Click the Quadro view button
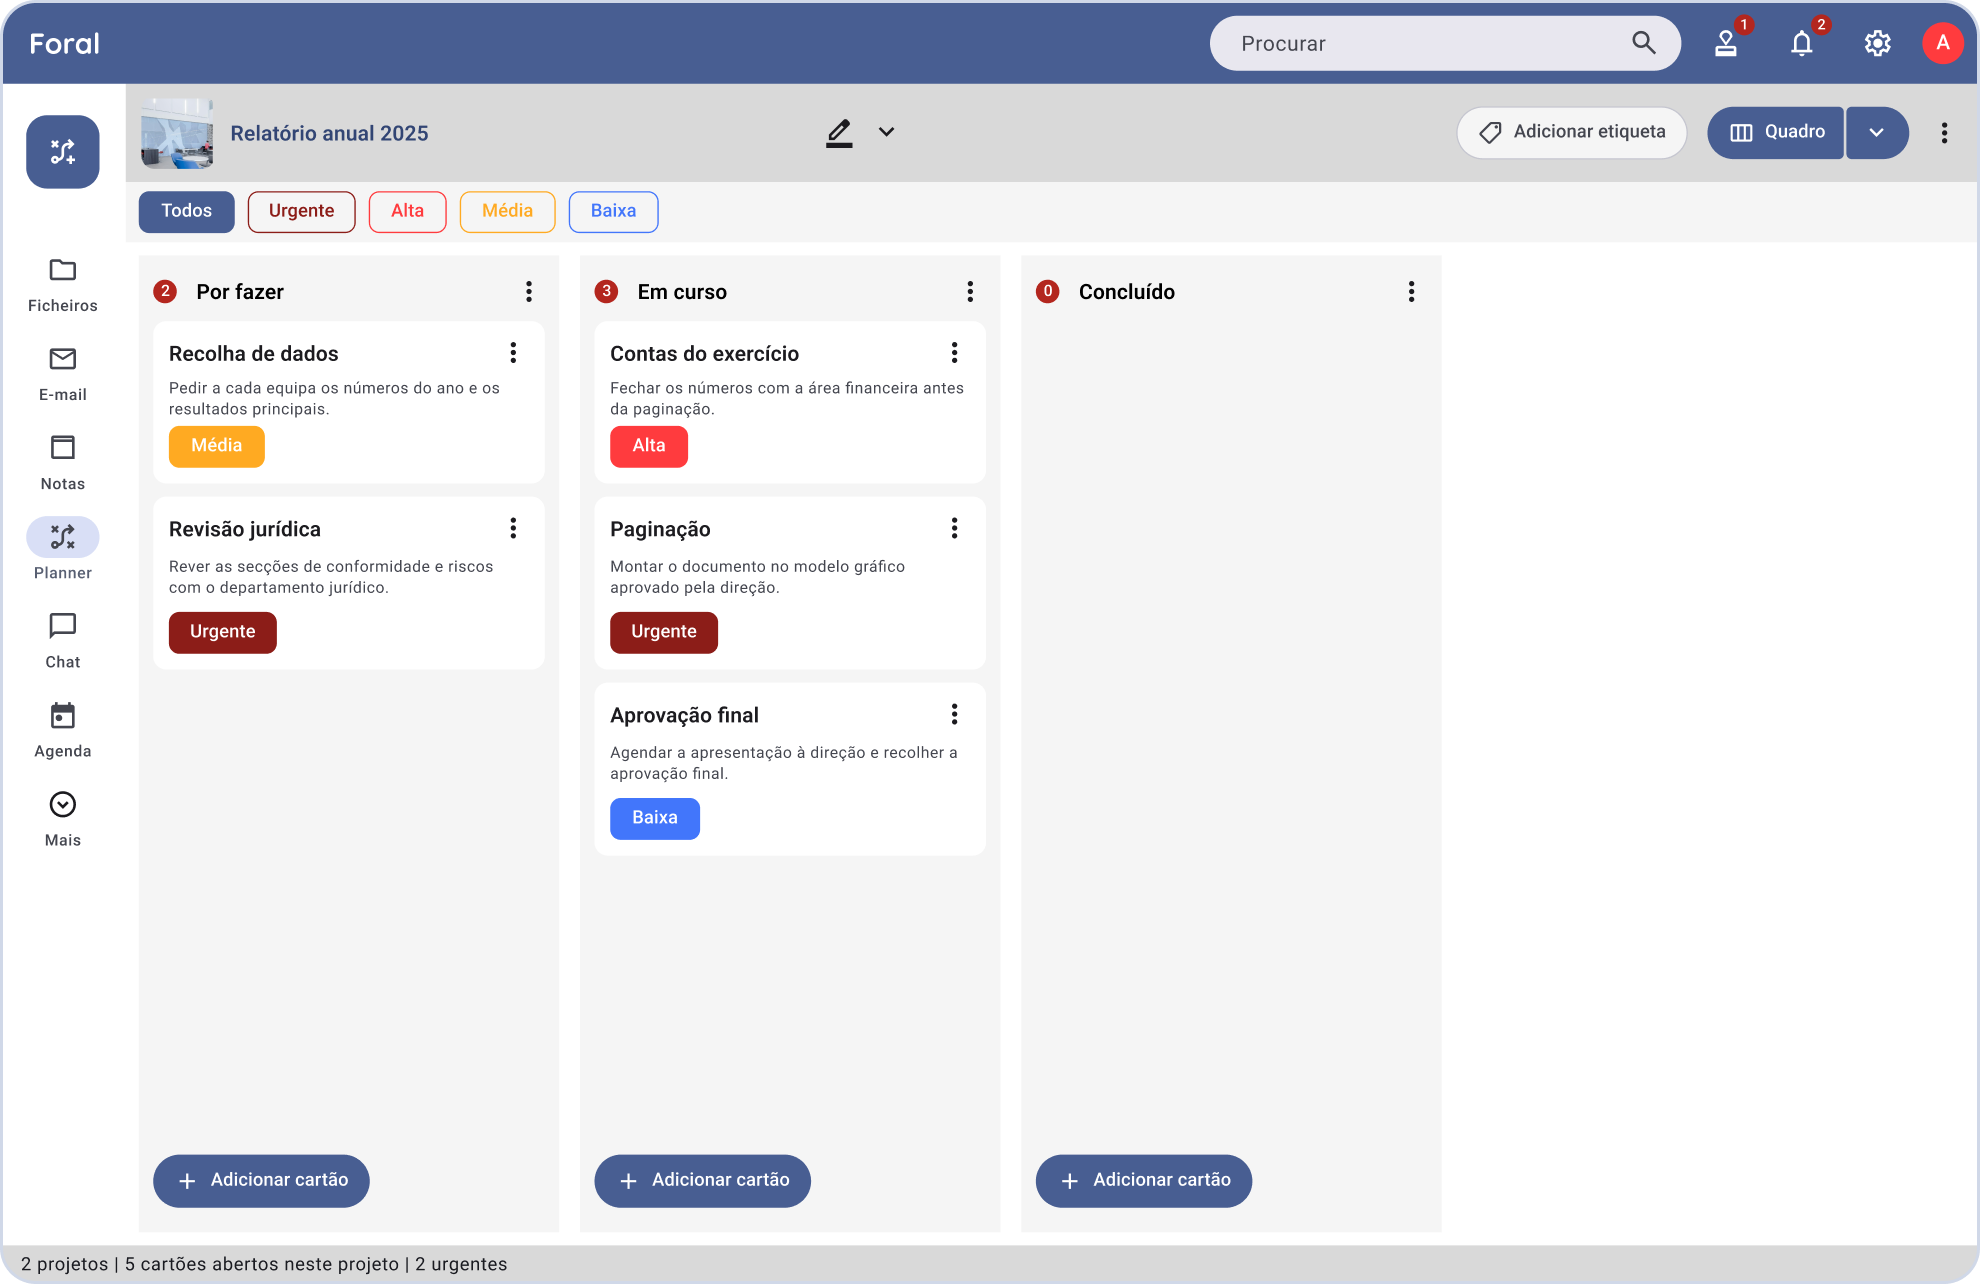The width and height of the screenshot is (1980, 1284). pos(1775,133)
